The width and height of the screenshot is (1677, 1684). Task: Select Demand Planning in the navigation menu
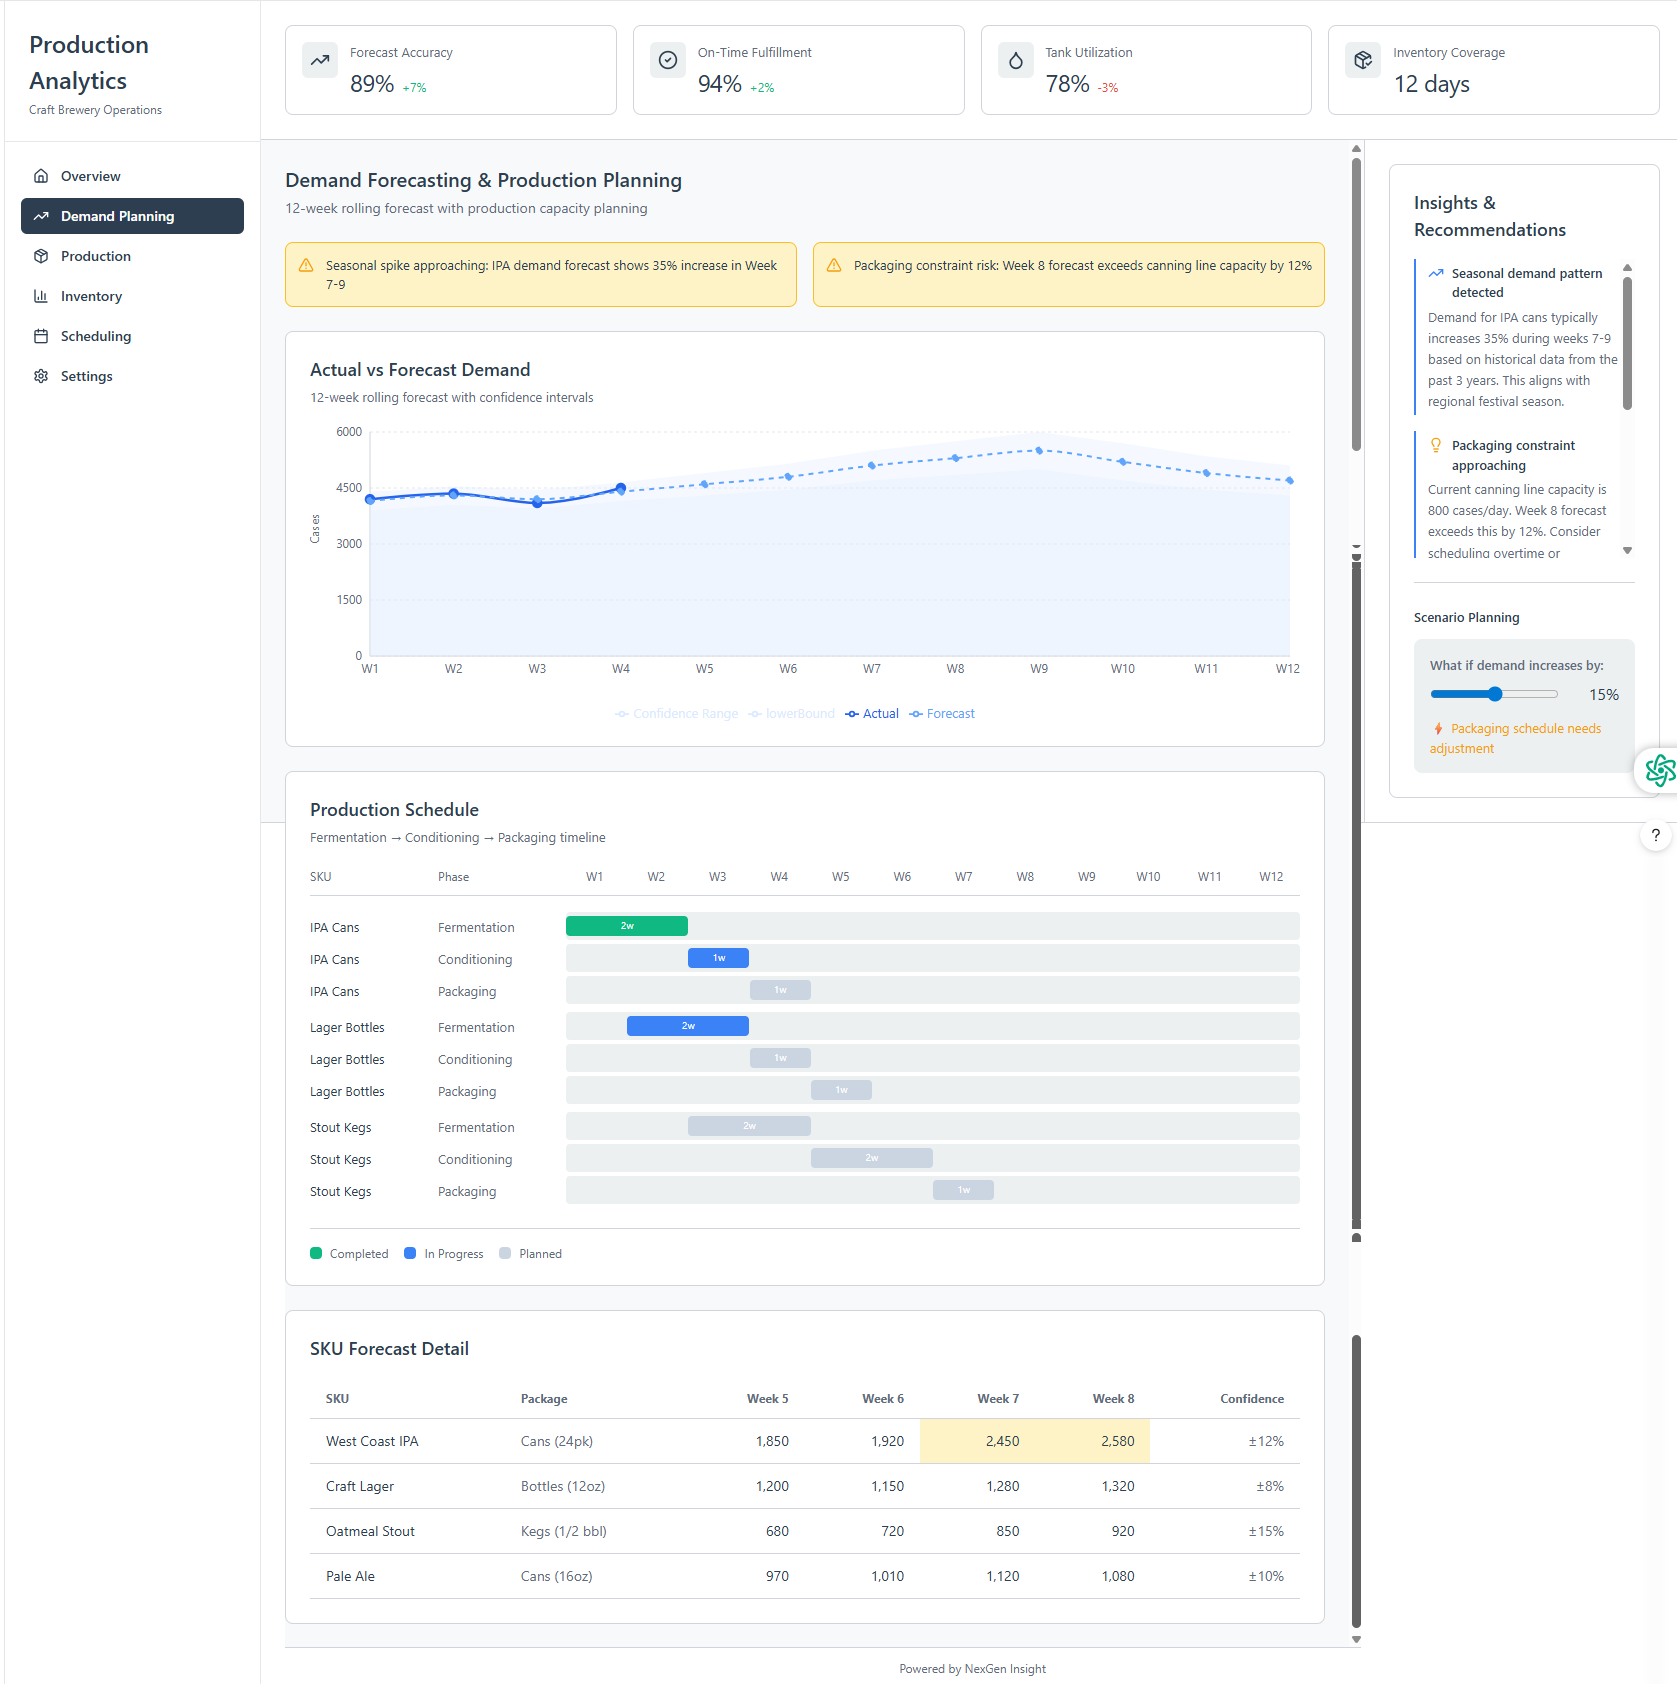pos(132,216)
